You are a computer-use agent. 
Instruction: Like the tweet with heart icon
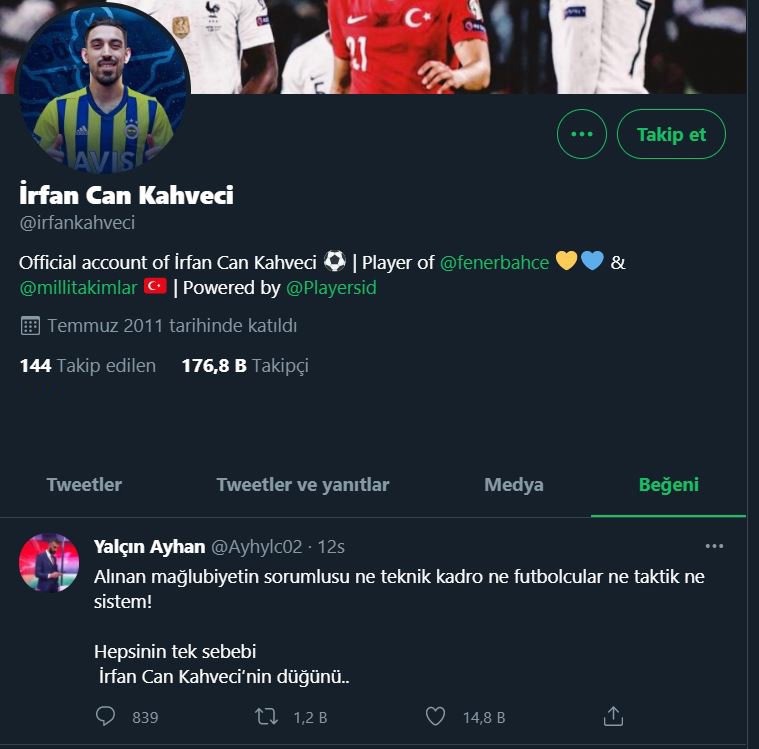click(435, 716)
